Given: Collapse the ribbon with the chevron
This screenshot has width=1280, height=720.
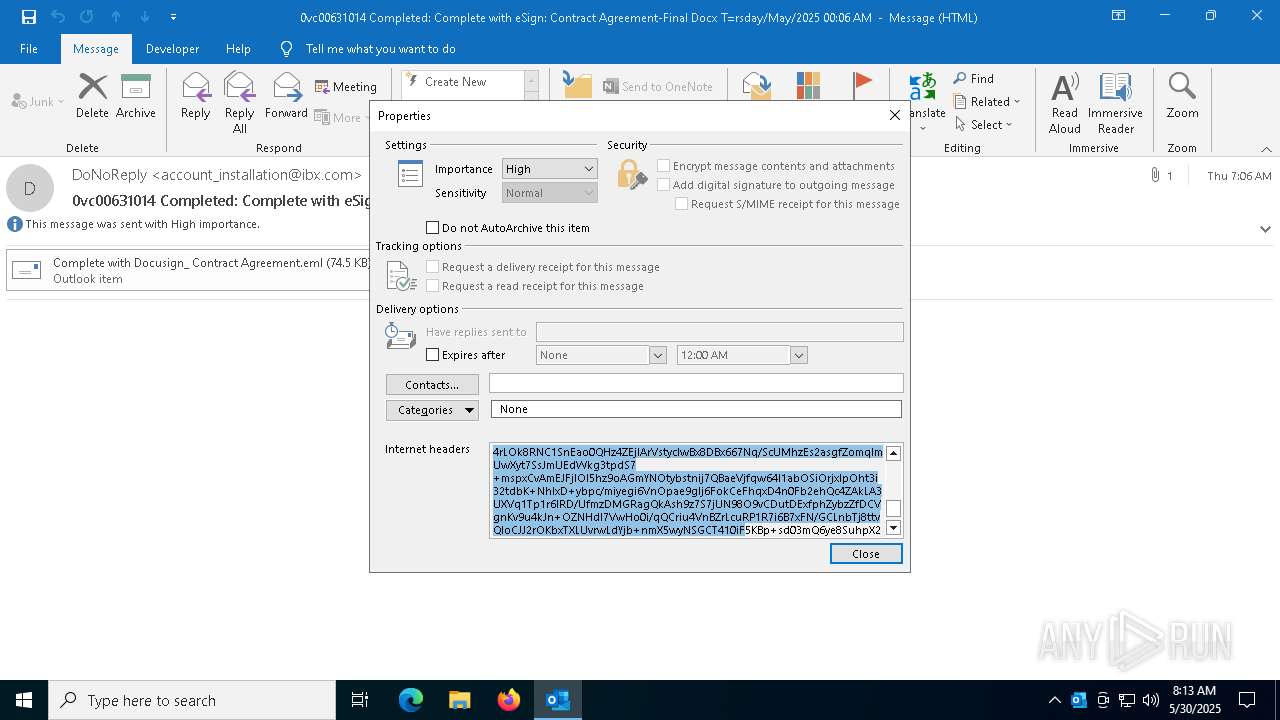Looking at the screenshot, I should tap(1266, 149).
